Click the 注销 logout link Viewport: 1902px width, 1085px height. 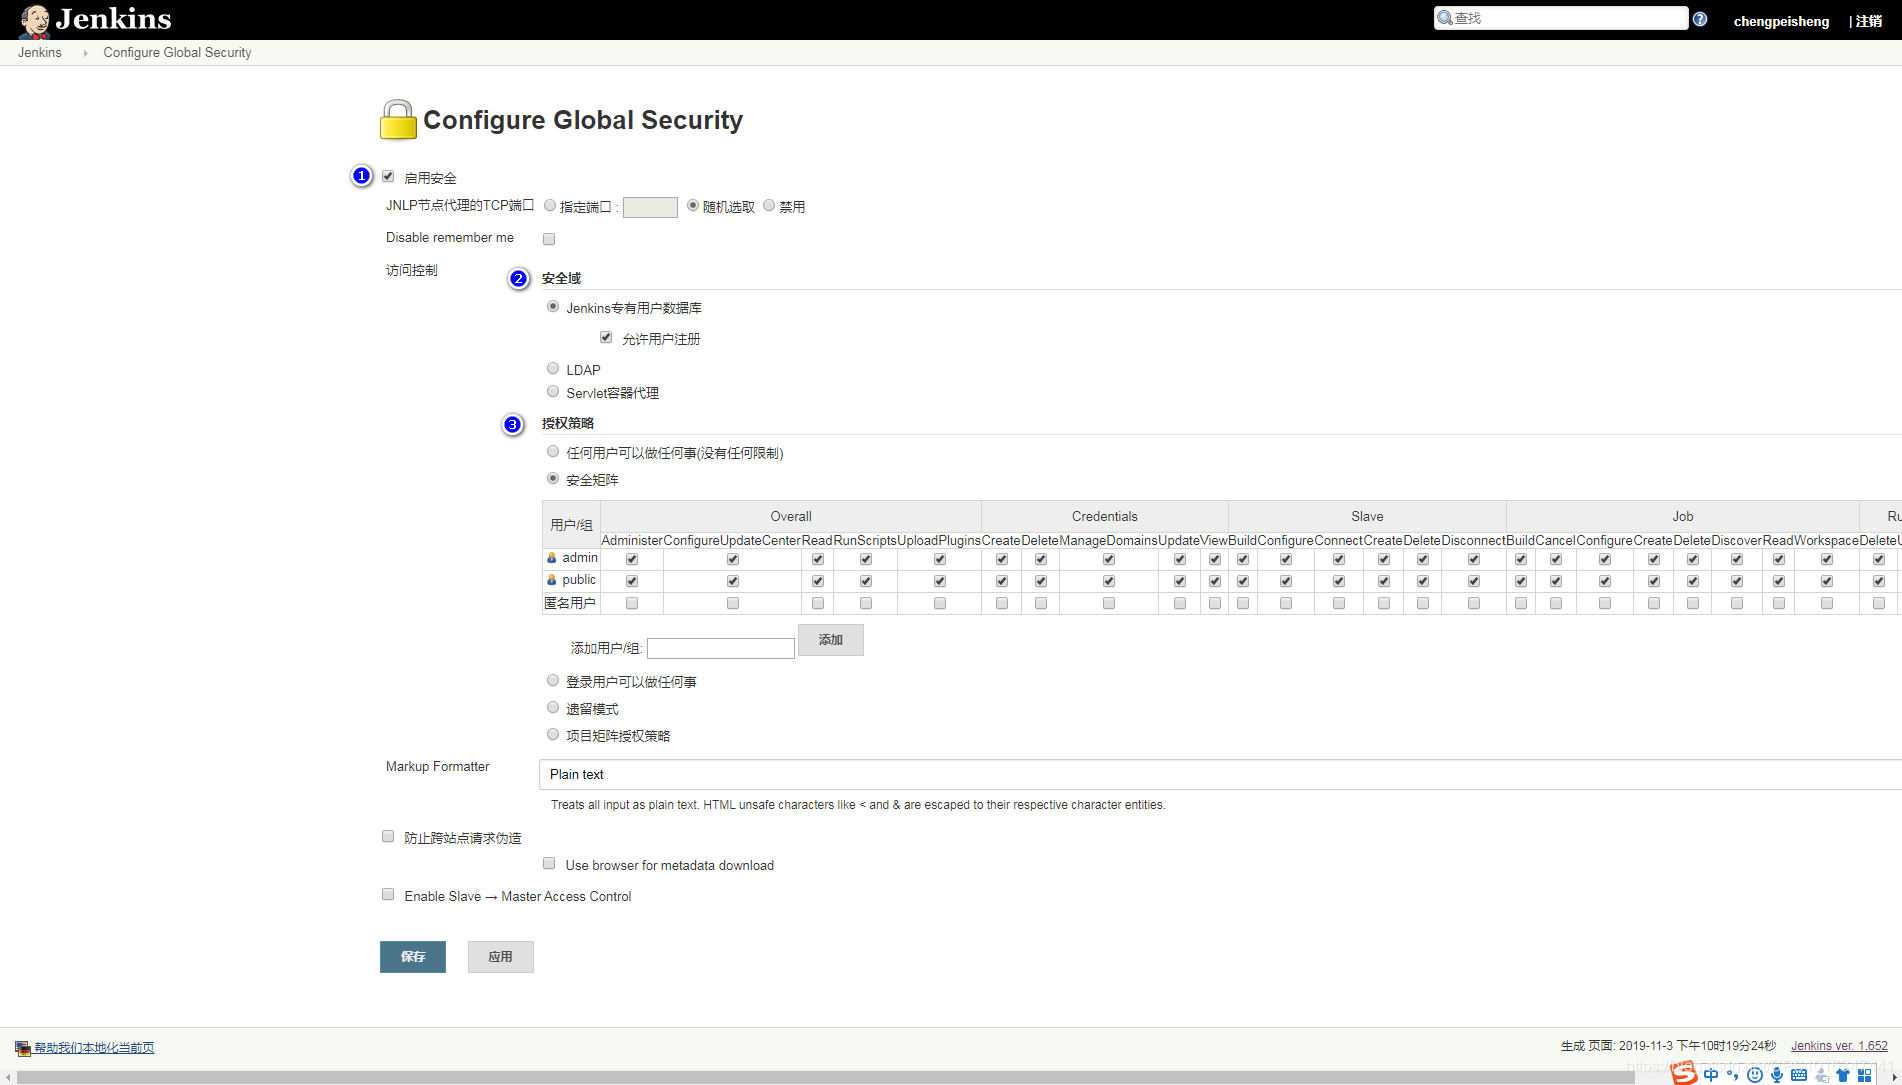click(1868, 21)
